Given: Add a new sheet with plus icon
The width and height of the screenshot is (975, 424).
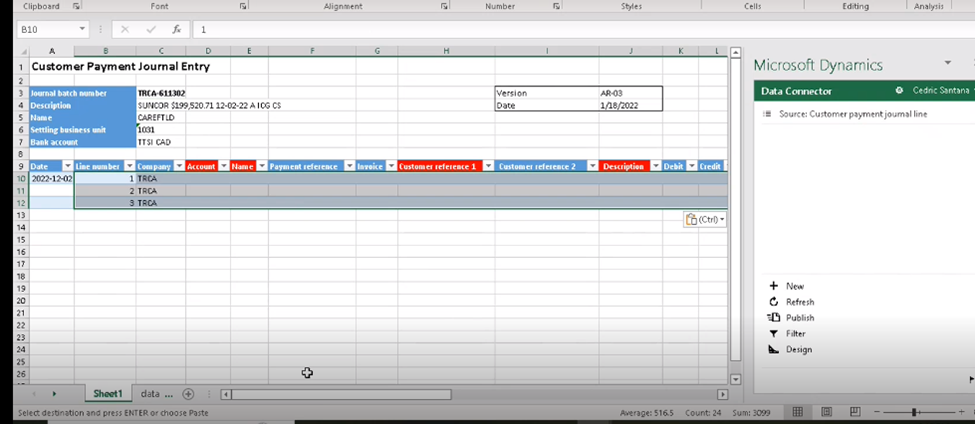Looking at the screenshot, I should [x=188, y=394].
